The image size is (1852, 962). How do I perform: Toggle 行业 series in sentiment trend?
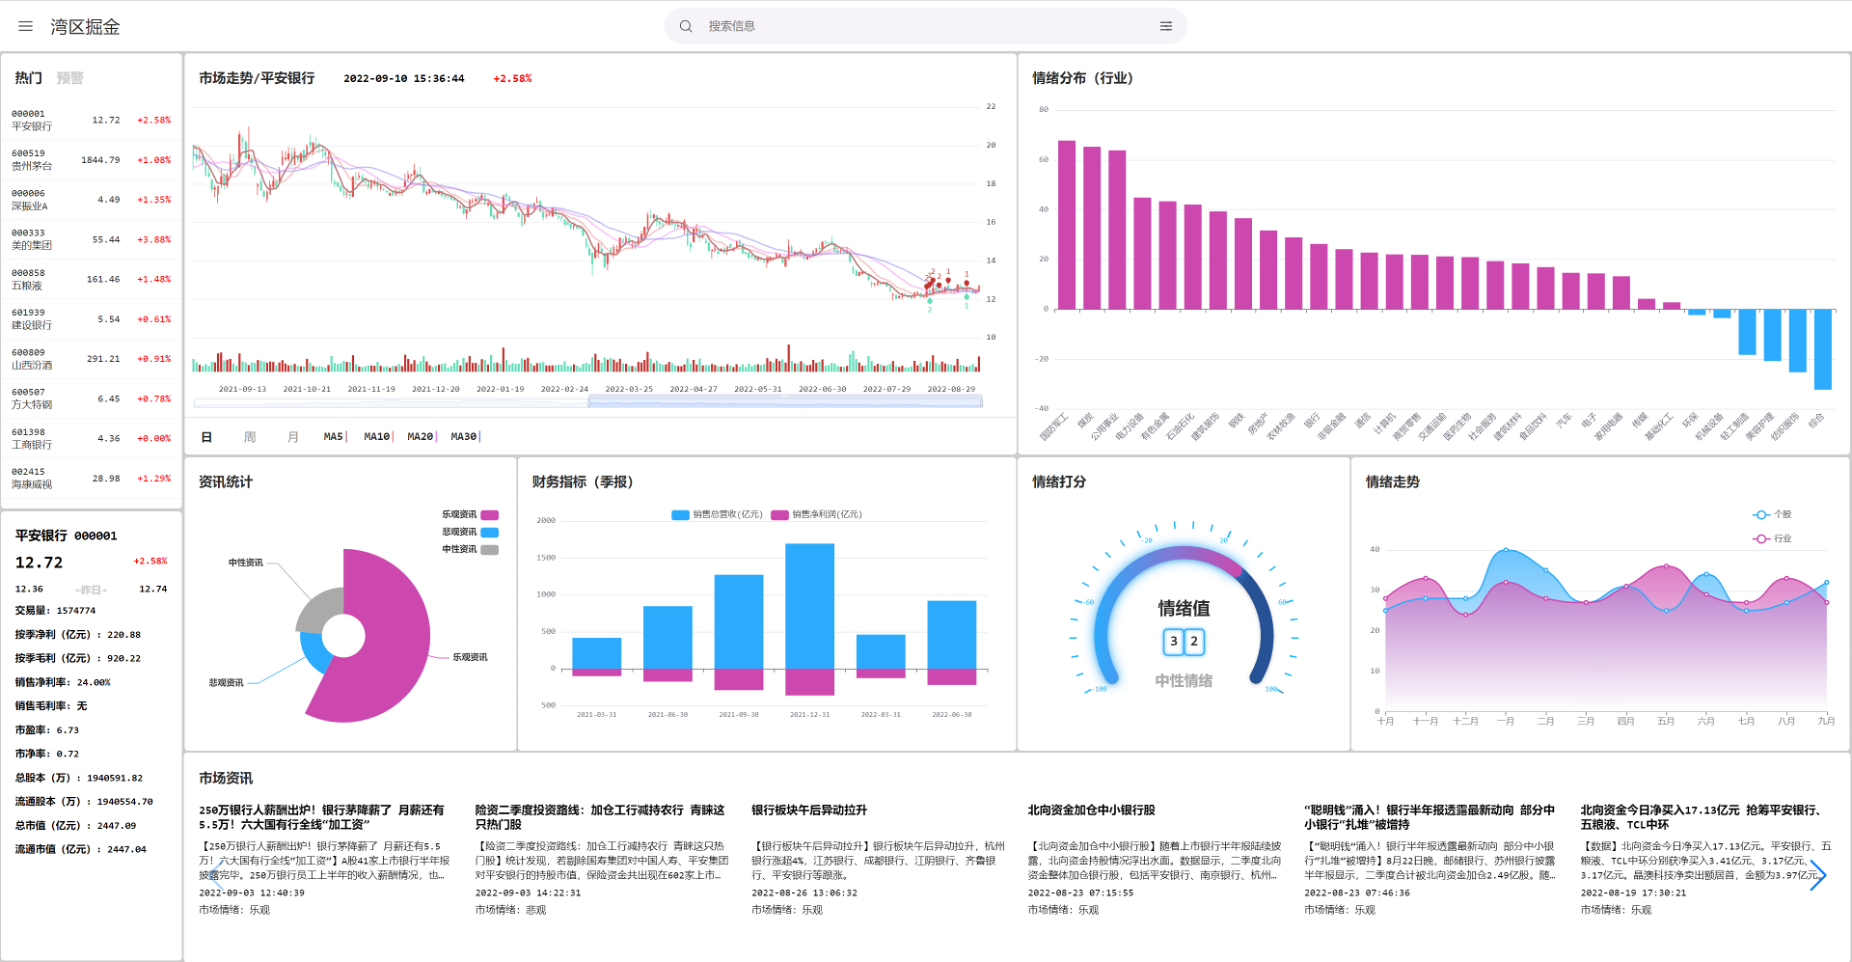click(x=1773, y=539)
